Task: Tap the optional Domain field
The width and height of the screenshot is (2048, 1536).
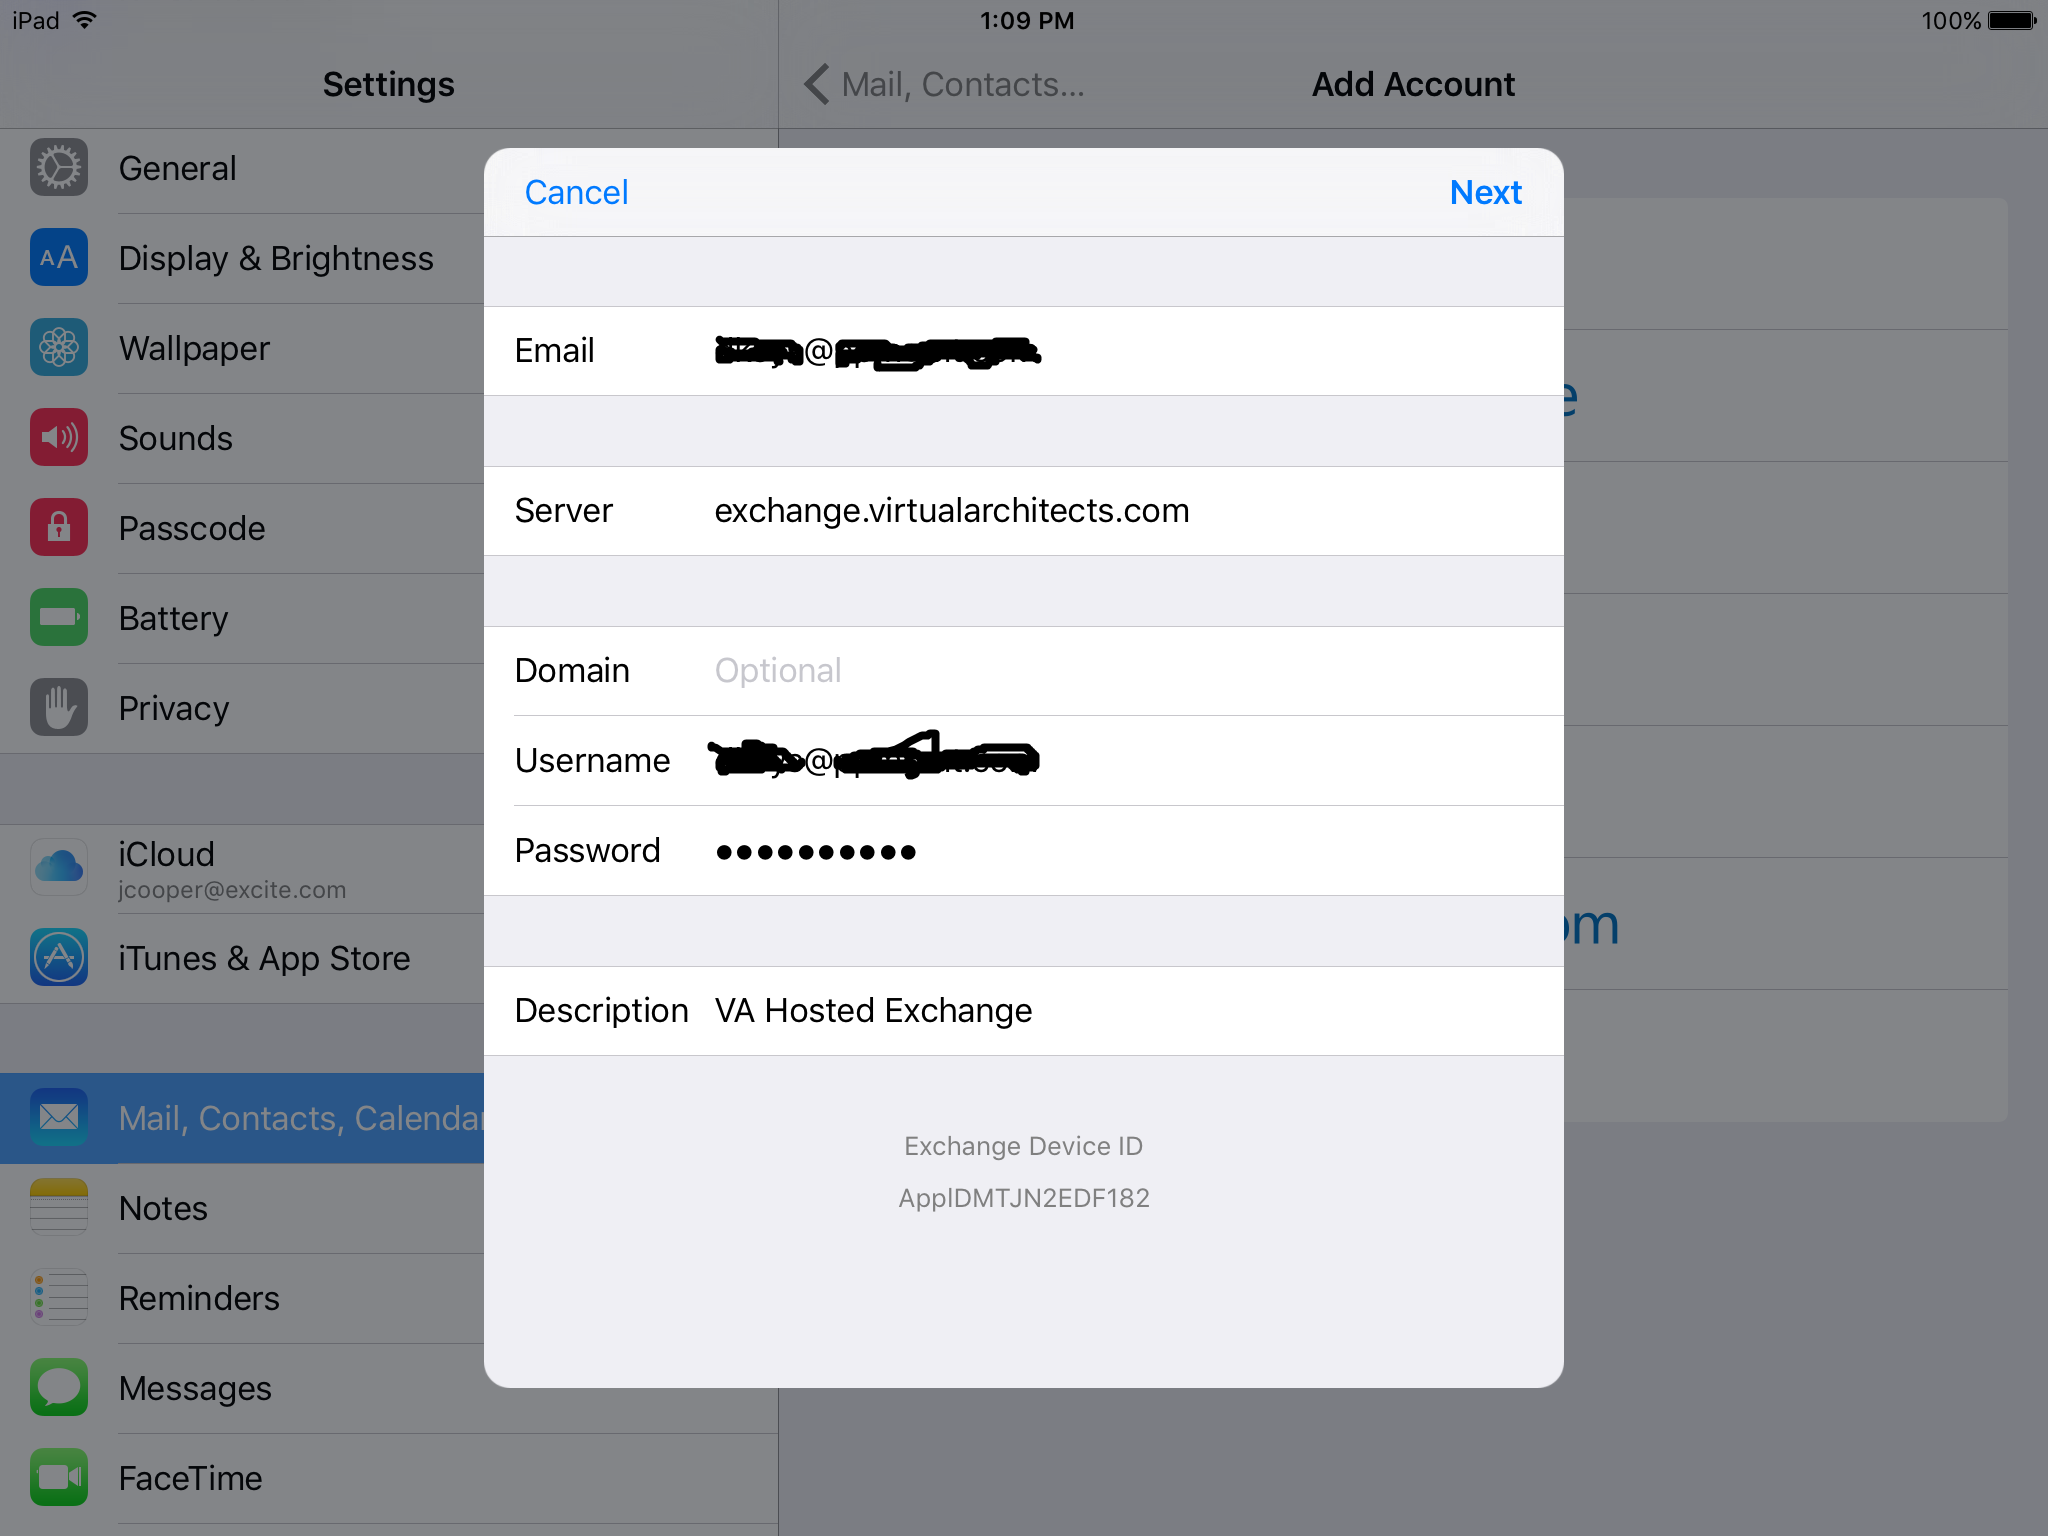Action: point(1024,671)
